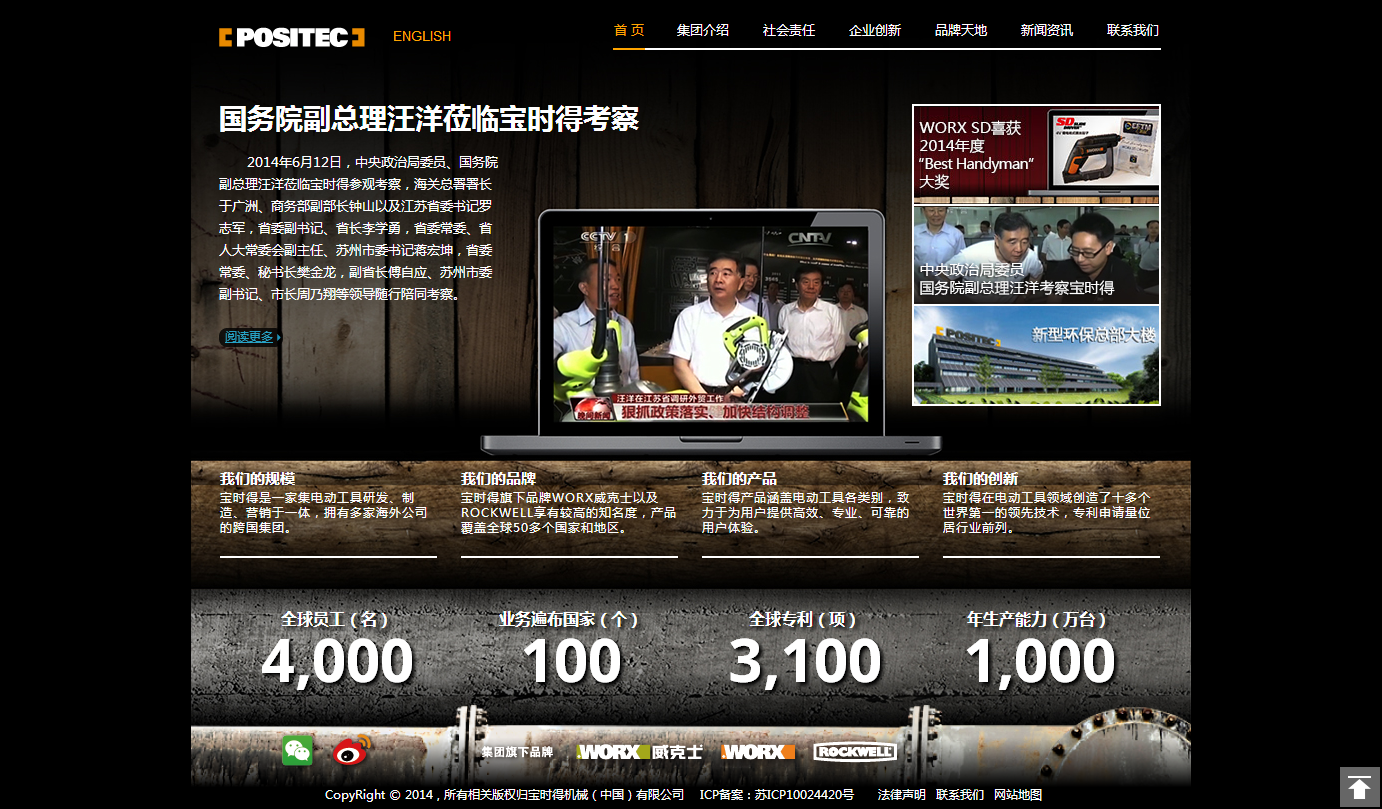1382x809 pixels.
Task: Click the WORX 威克士 brand logo
Action: click(639, 752)
